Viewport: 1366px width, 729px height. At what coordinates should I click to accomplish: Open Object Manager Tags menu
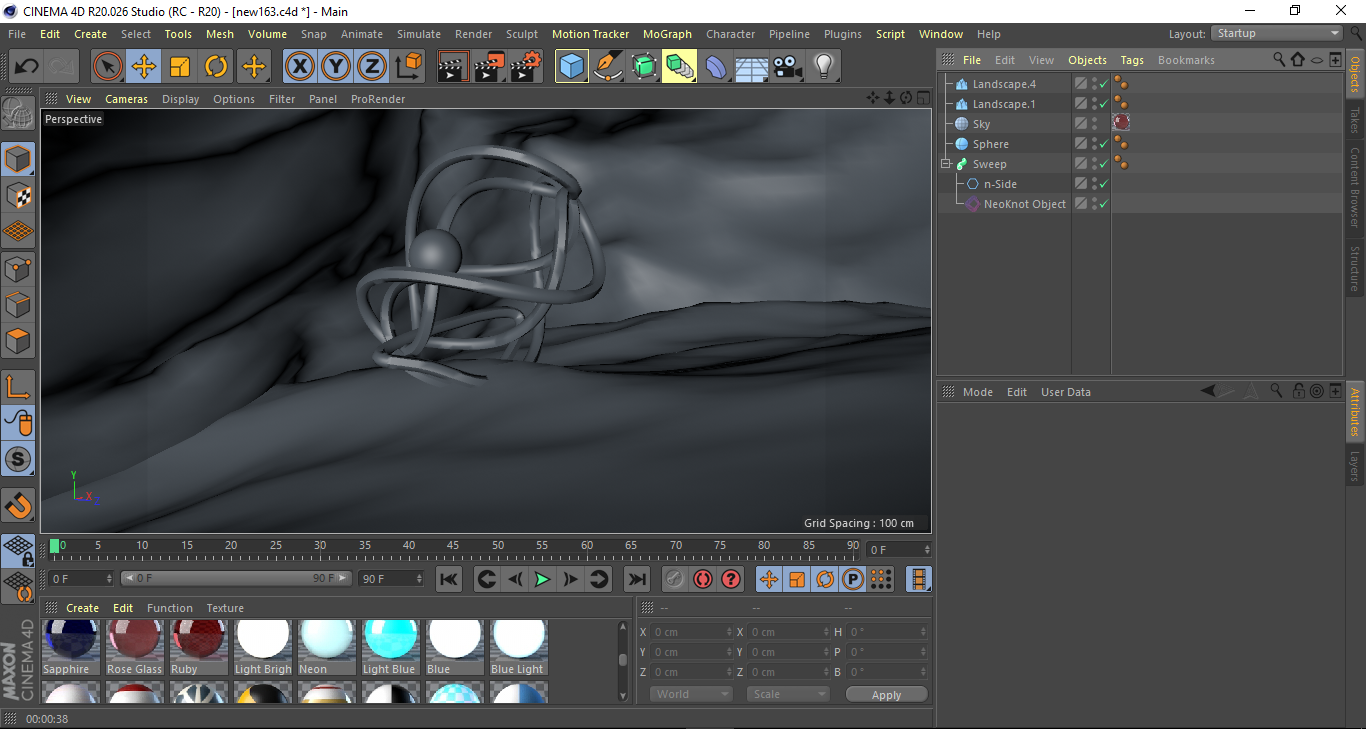[1132, 60]
